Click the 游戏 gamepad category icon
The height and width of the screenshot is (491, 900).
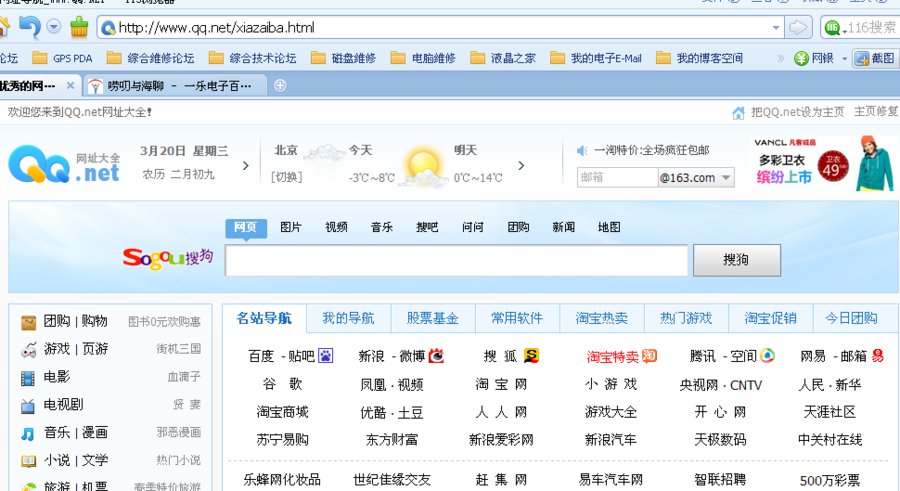28,350
